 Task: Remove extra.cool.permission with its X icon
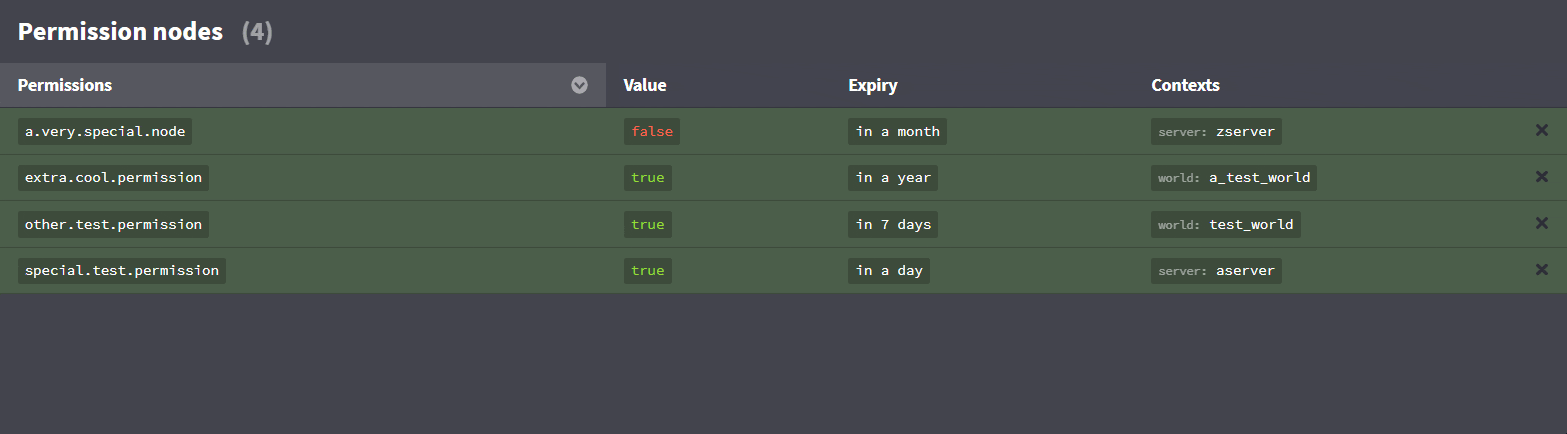1541,178
